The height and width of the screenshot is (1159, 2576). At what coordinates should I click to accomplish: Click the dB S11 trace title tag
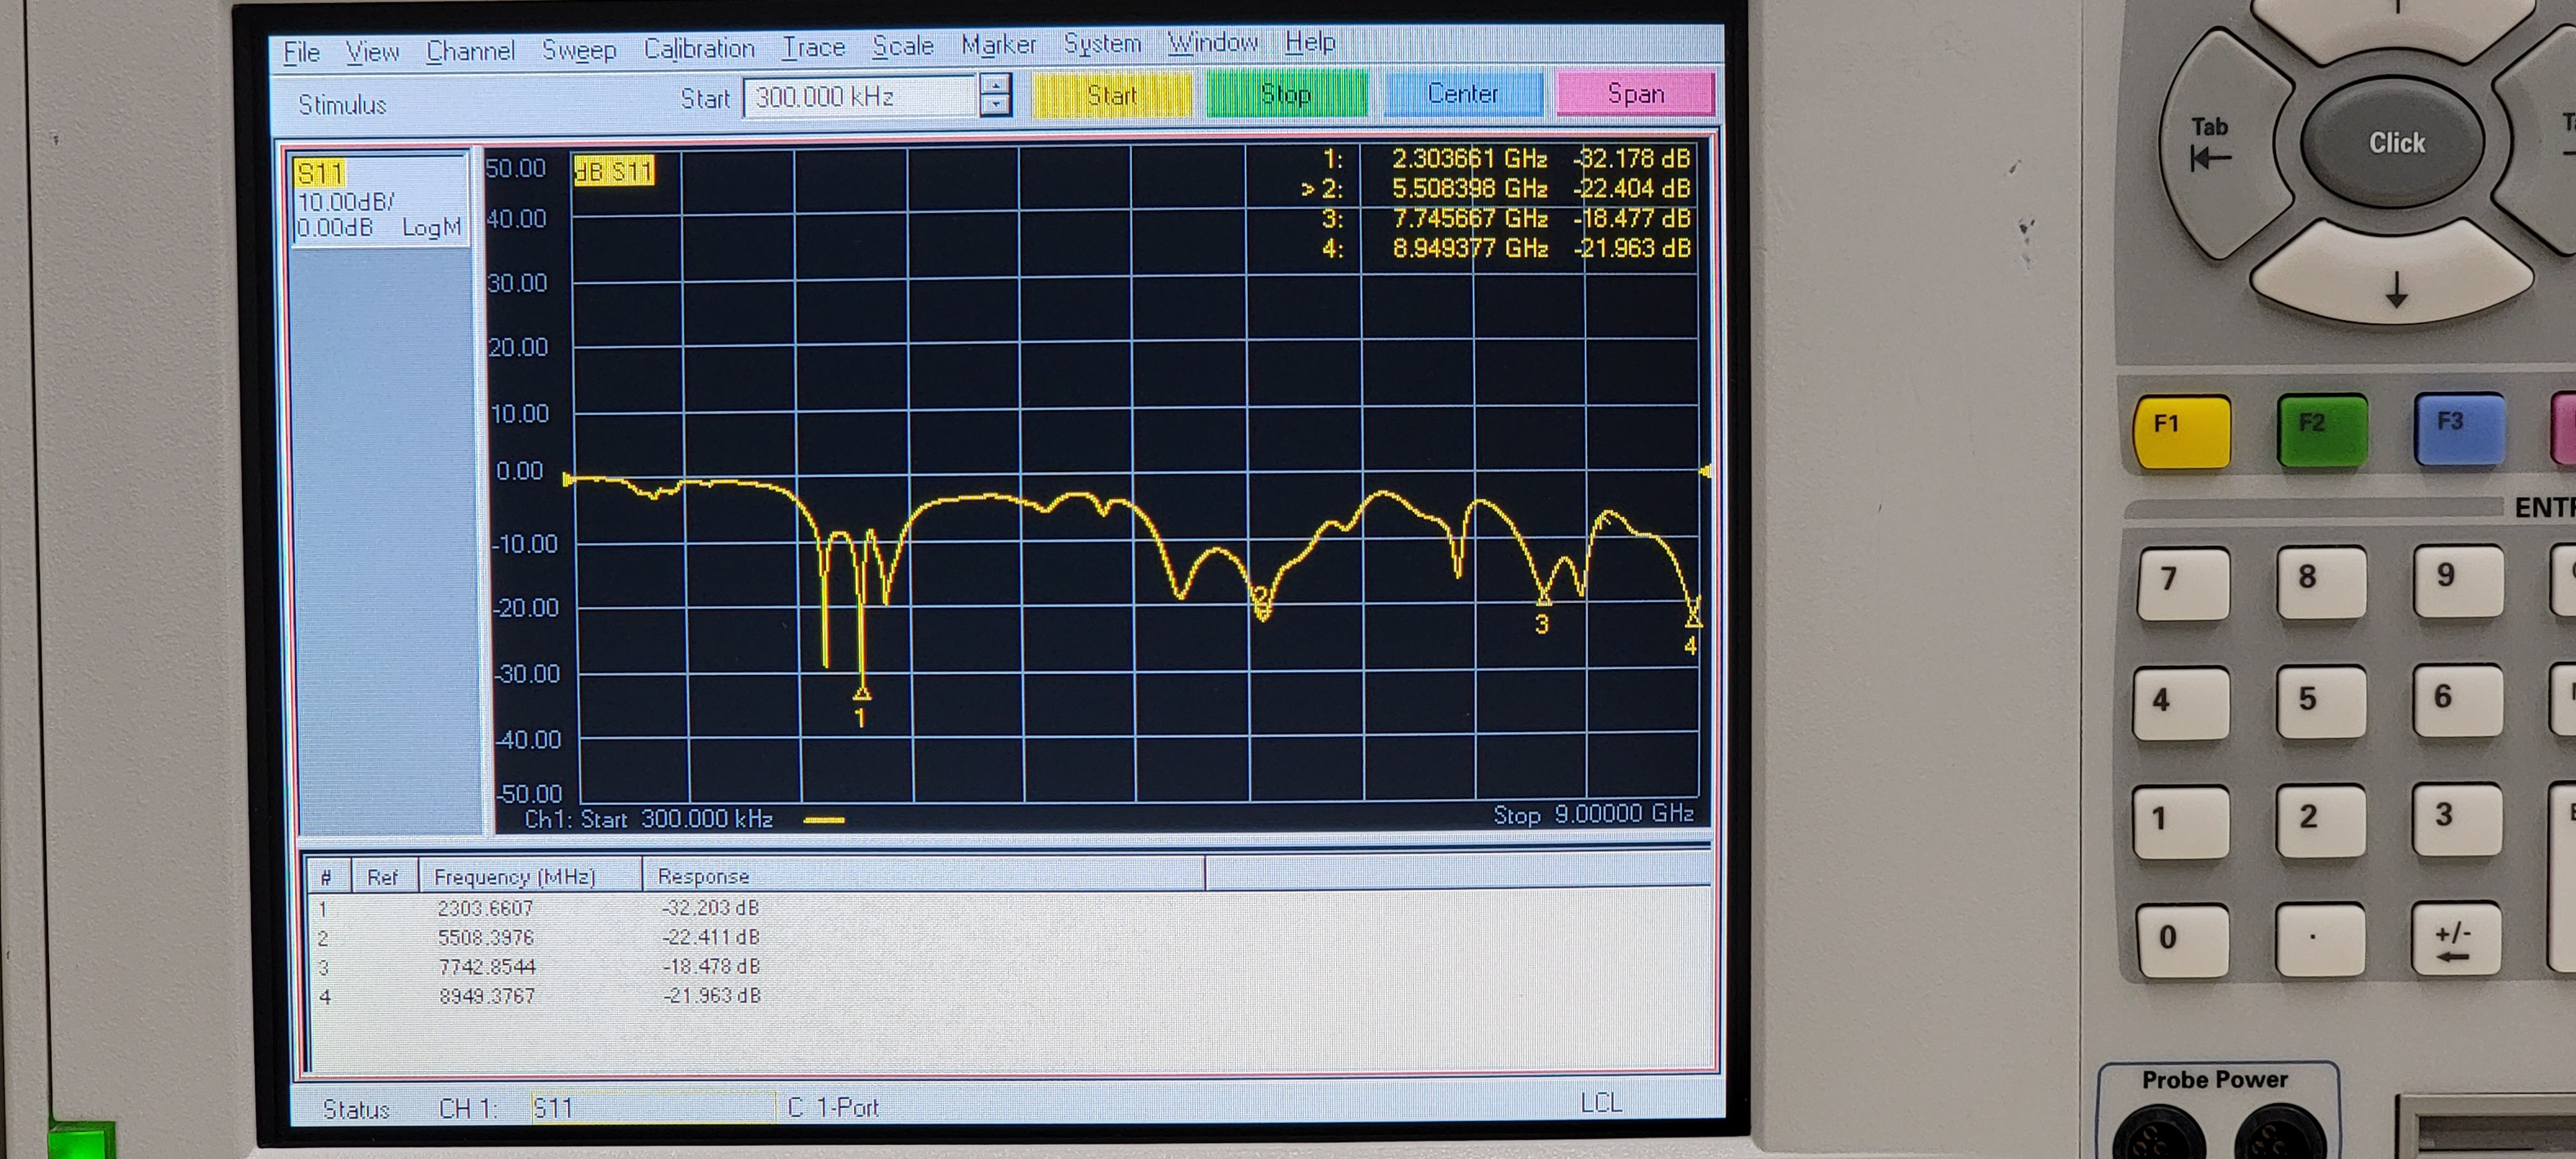coord(613,171)
